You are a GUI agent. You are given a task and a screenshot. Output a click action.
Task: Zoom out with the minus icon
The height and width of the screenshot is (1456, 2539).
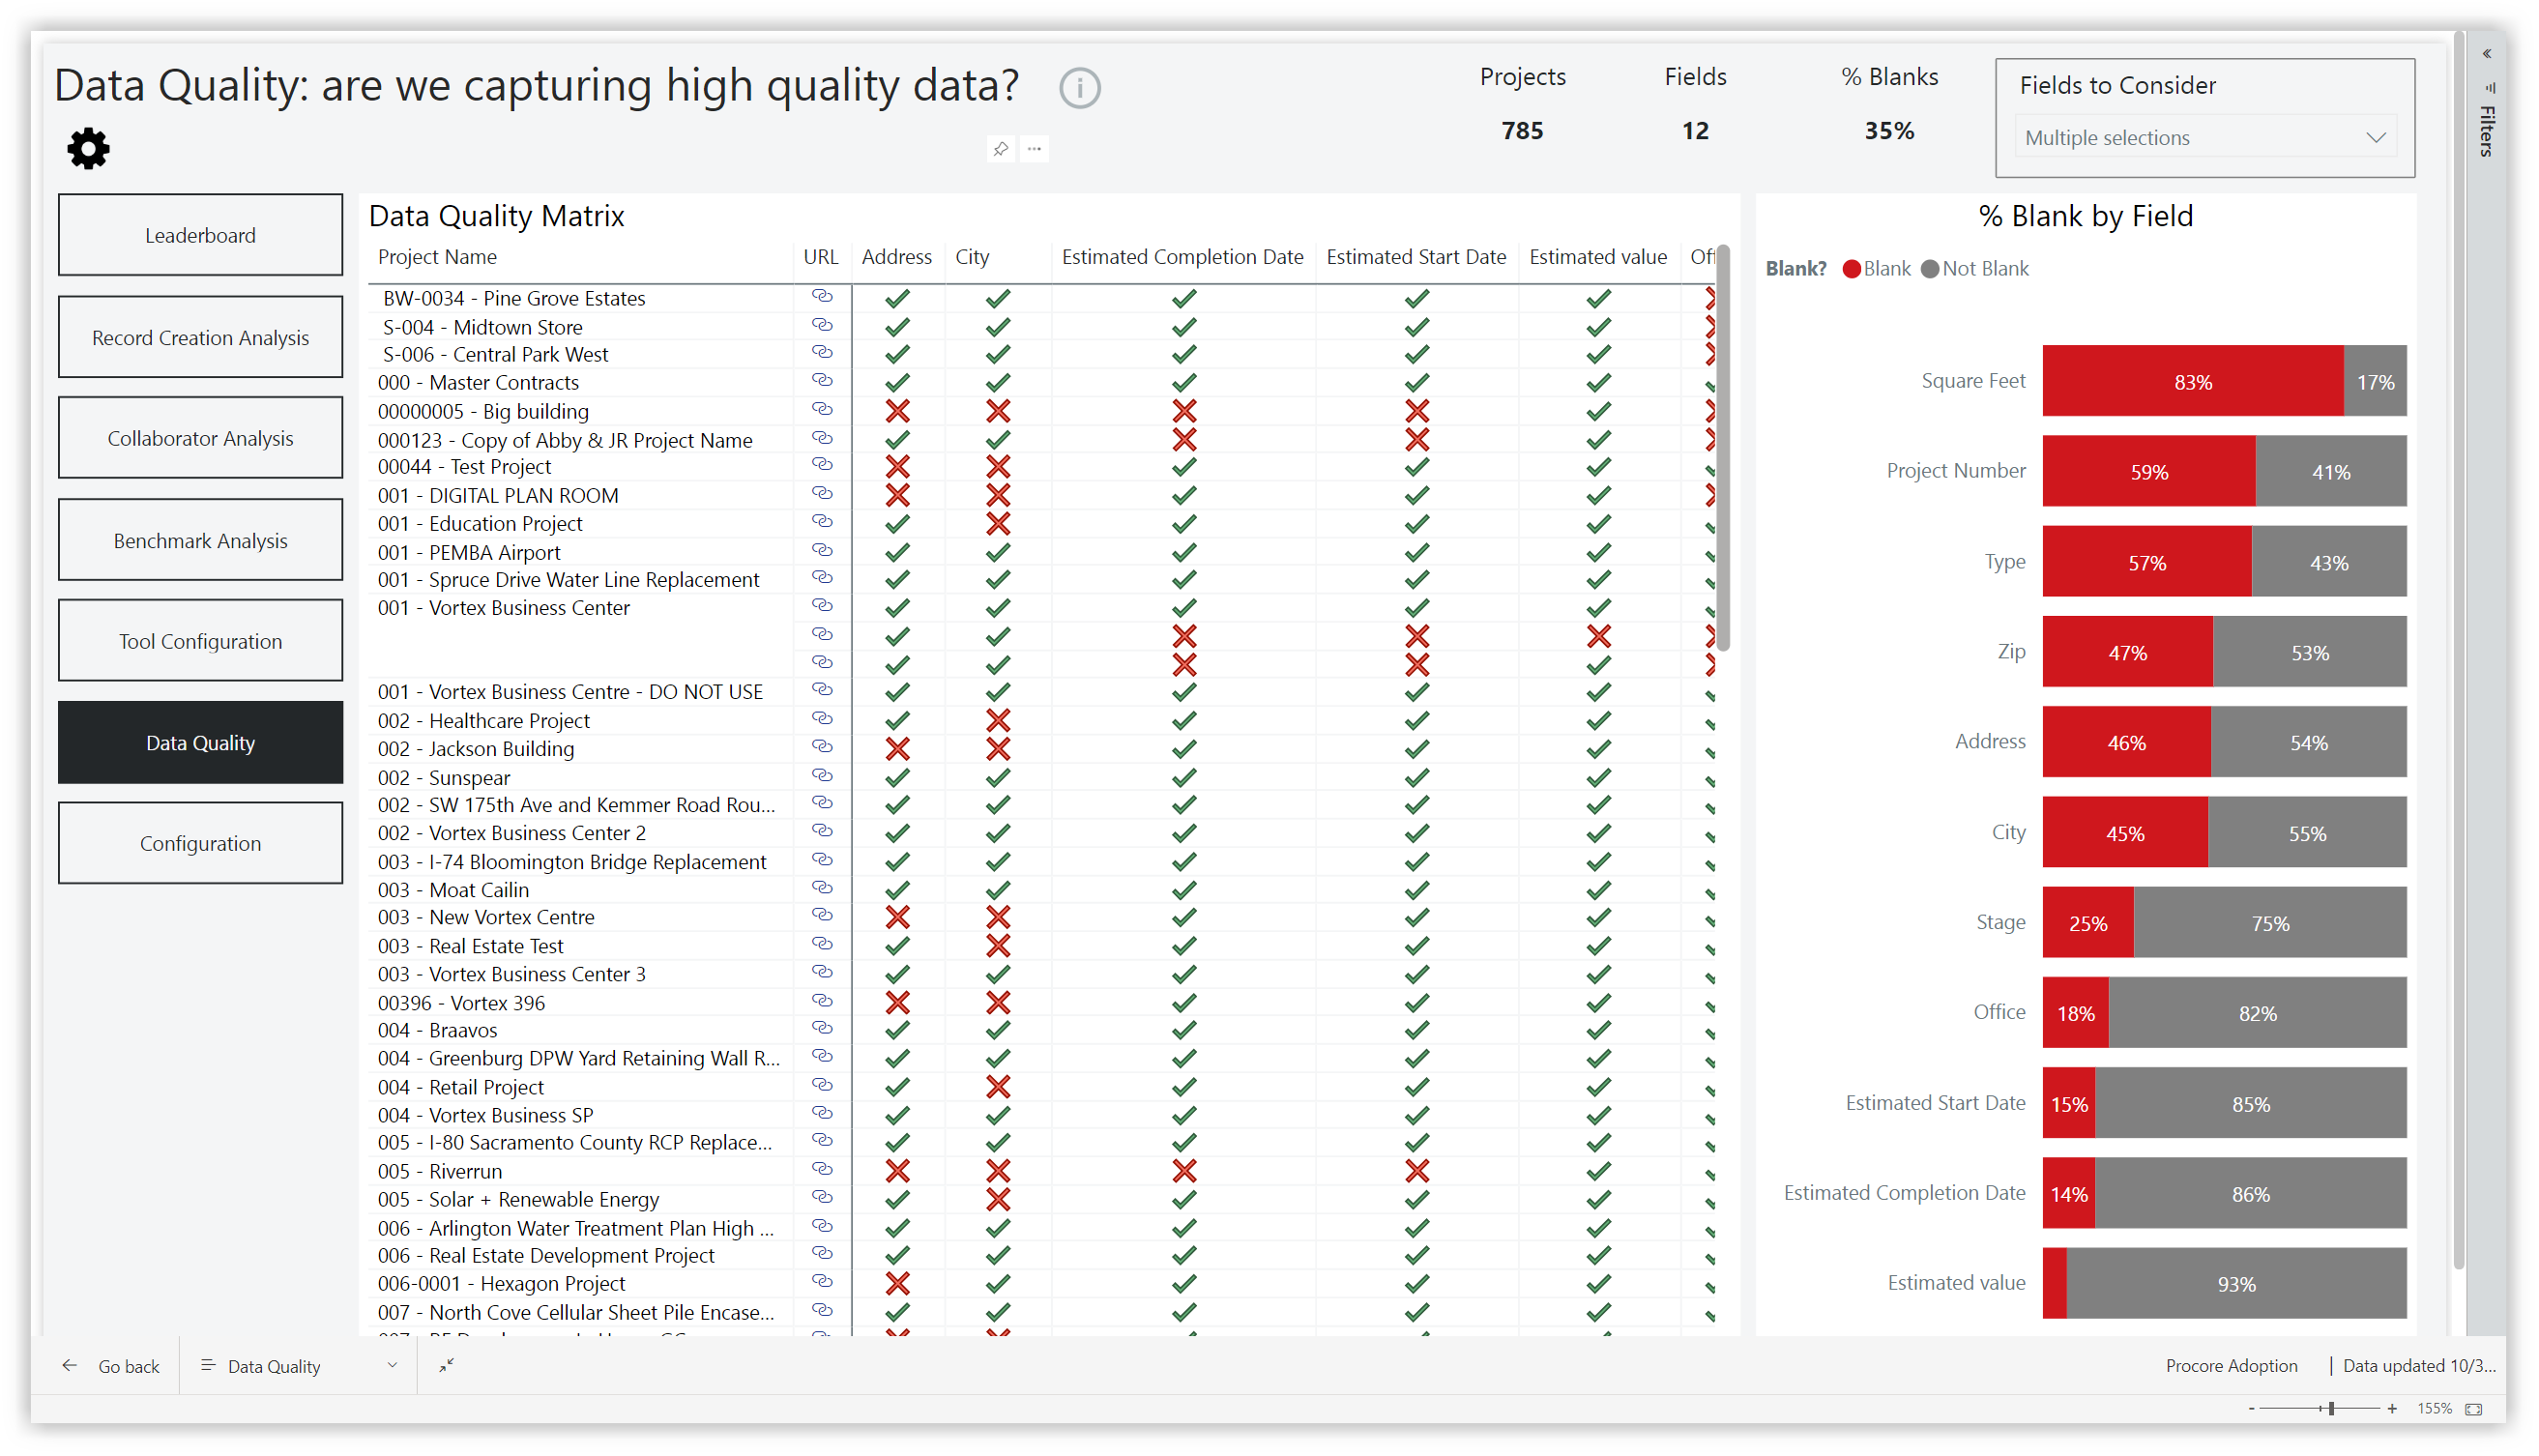2251,1410
